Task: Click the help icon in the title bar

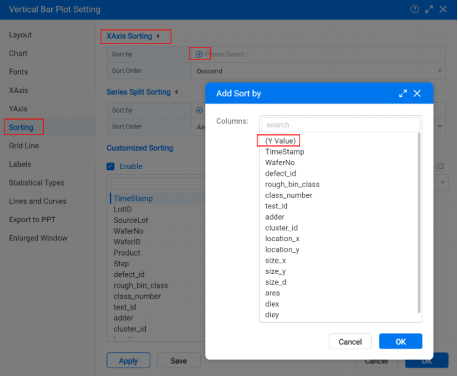Action: 414,9
